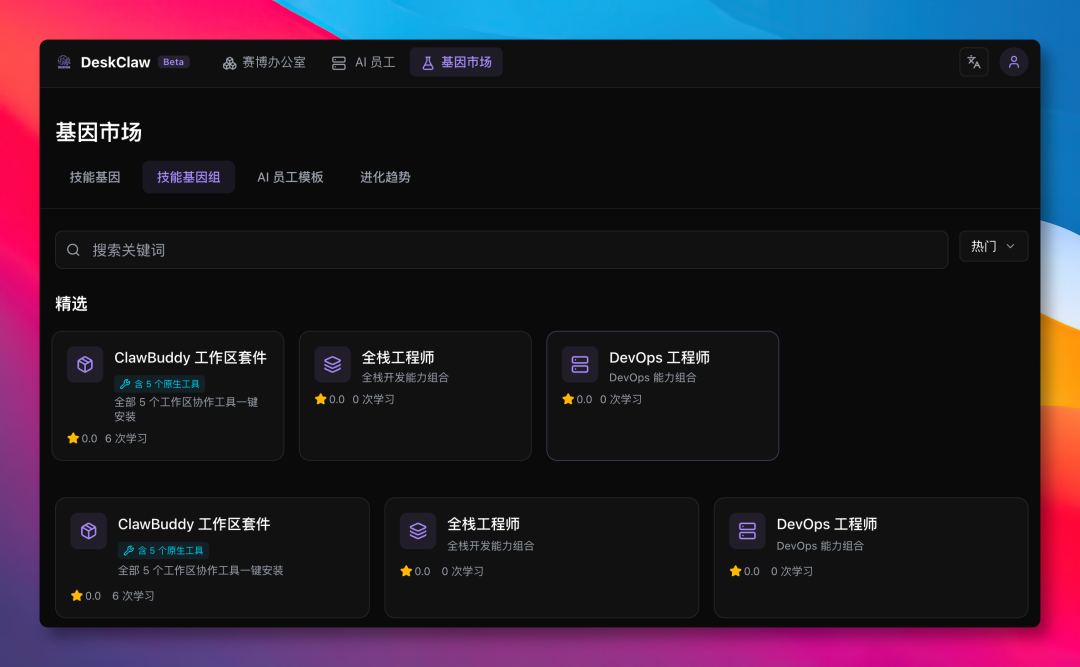The height and width of the screenshot is (667, 1080).
Task: Select the server icon on DevOps 工程师 card
Action: (x=579, y=364)
